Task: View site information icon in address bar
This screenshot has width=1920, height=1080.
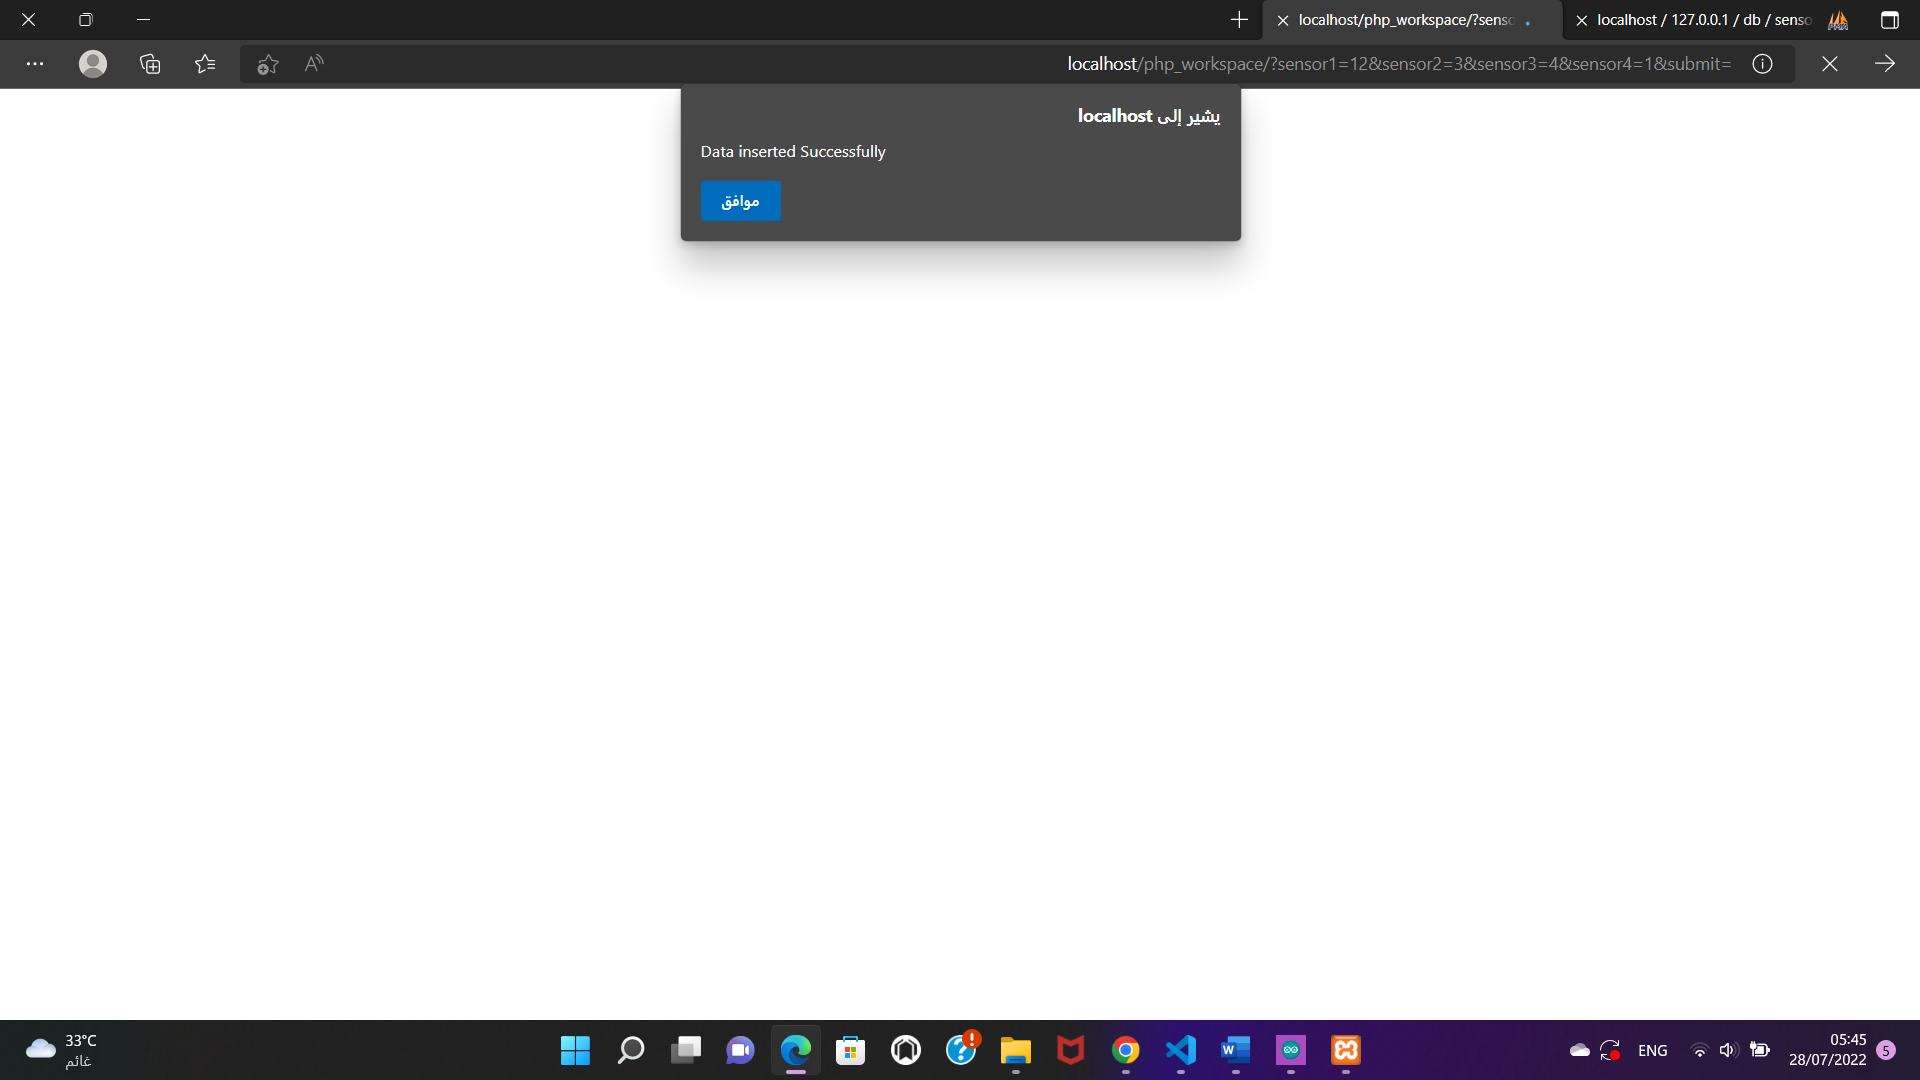Action: (1761, 63)
